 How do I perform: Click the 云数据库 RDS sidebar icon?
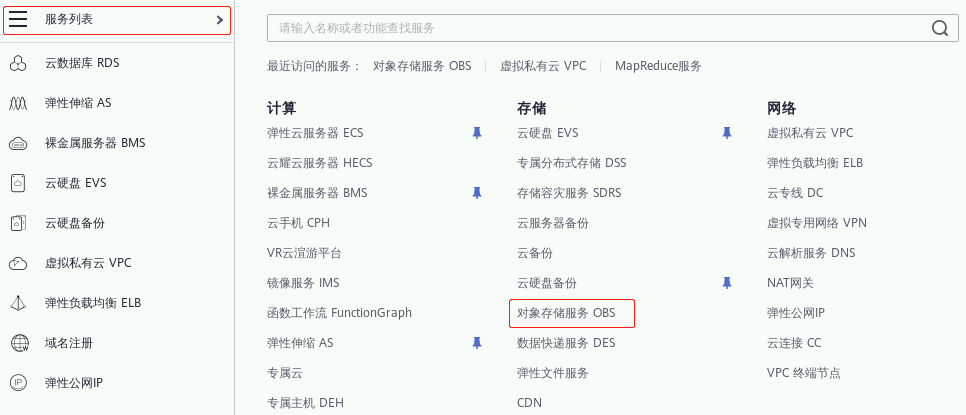click(x=18, y=63)
